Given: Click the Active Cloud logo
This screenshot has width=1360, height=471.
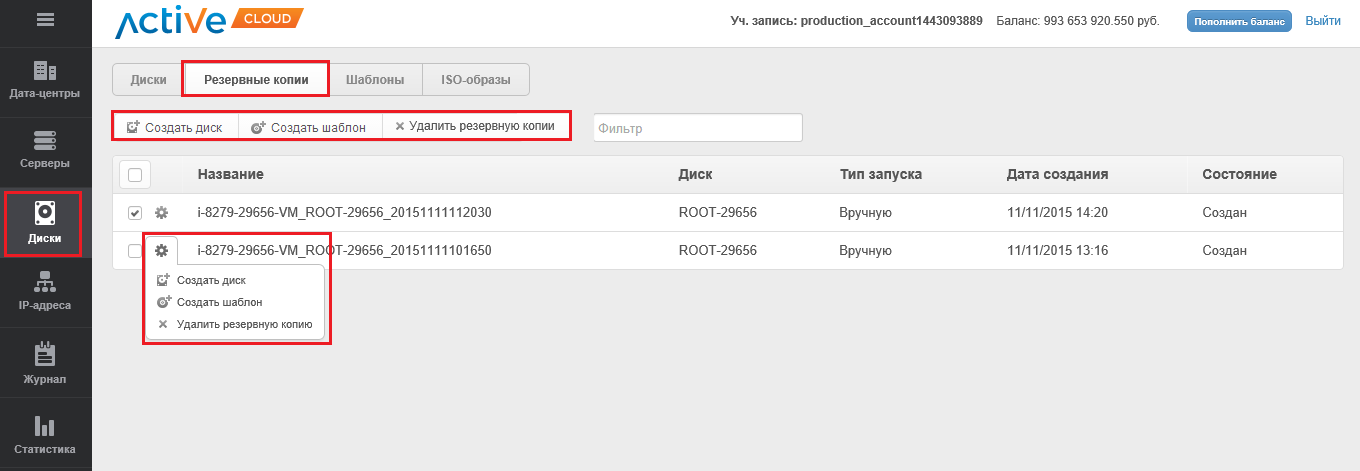Looking at the screenshot, I should [x=208, y=21].
